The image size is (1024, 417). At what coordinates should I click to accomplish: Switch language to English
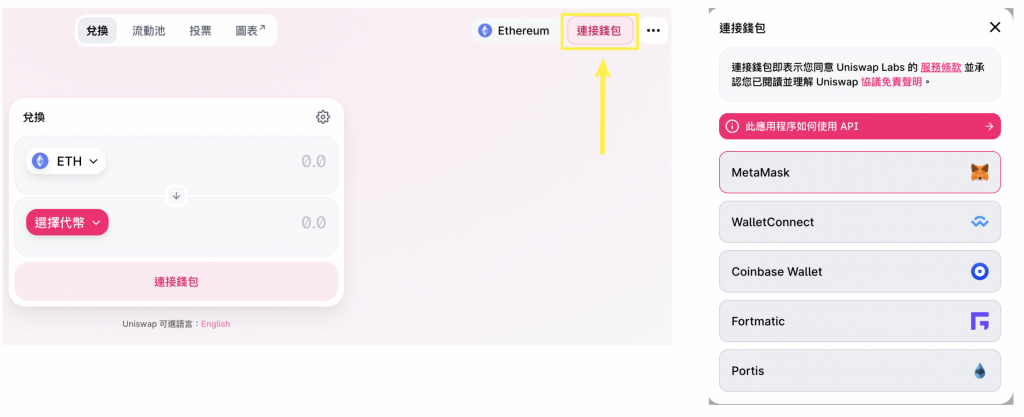coord(215,324)
